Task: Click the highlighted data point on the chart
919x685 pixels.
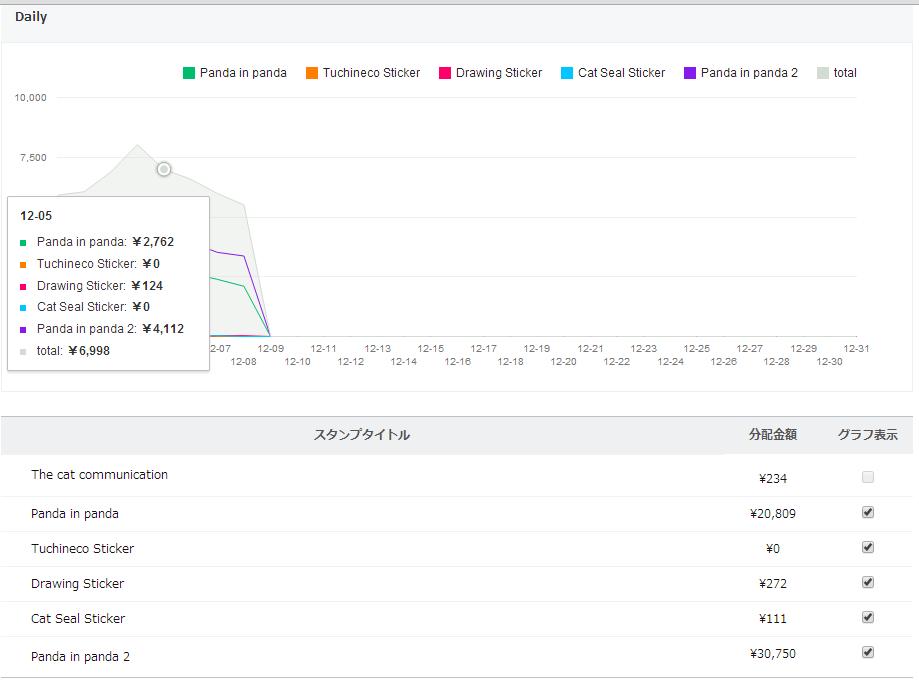Action: click(x=164, y=169)
